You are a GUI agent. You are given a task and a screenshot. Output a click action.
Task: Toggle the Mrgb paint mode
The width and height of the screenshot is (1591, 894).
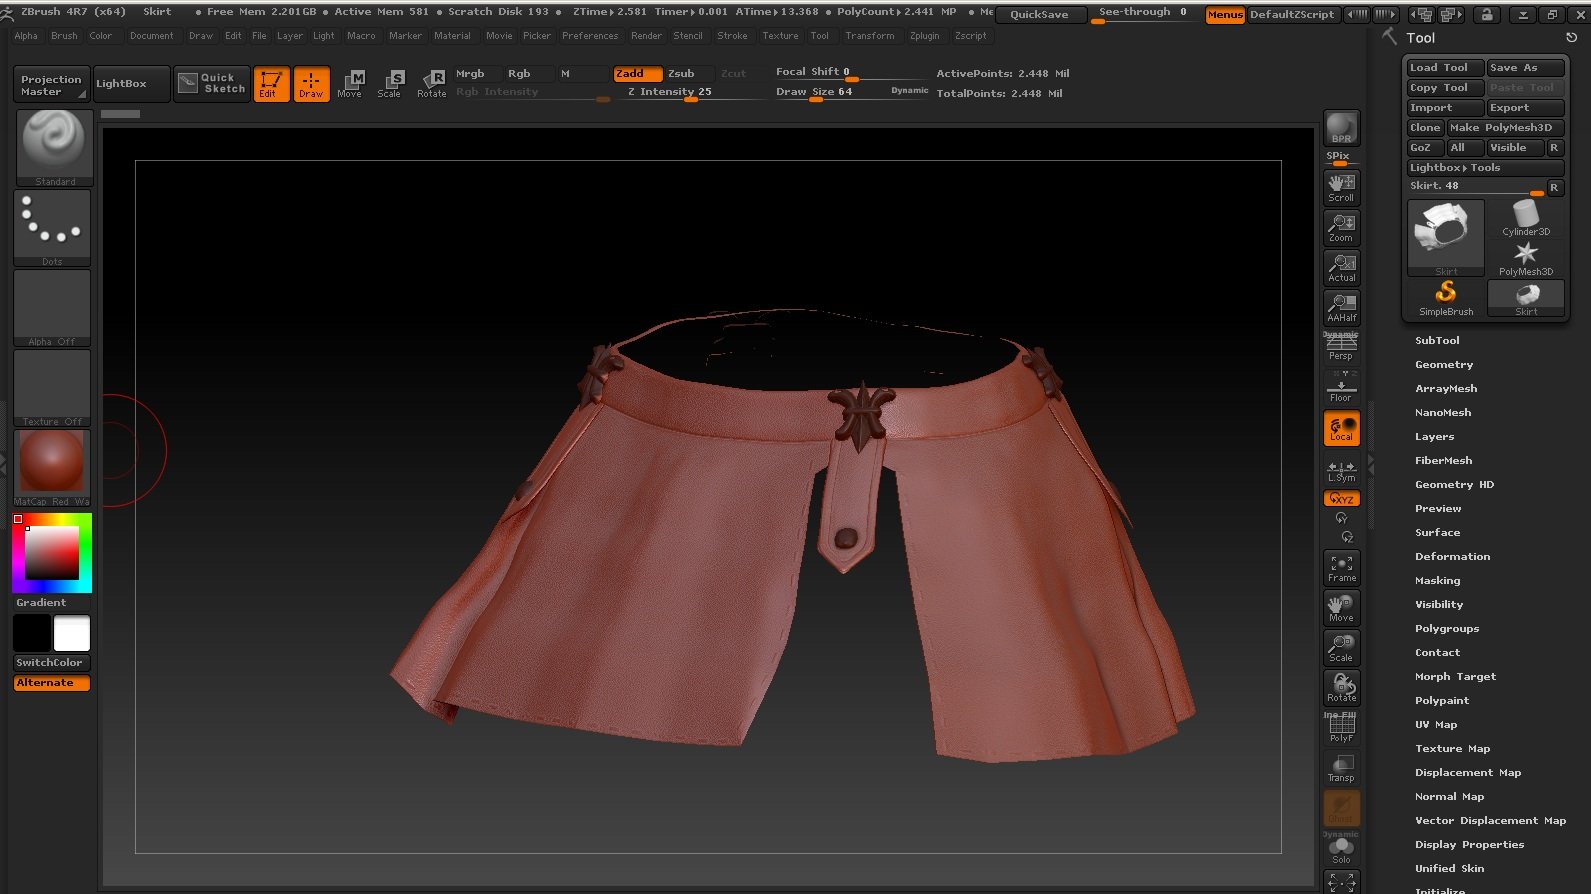[478, 74]
